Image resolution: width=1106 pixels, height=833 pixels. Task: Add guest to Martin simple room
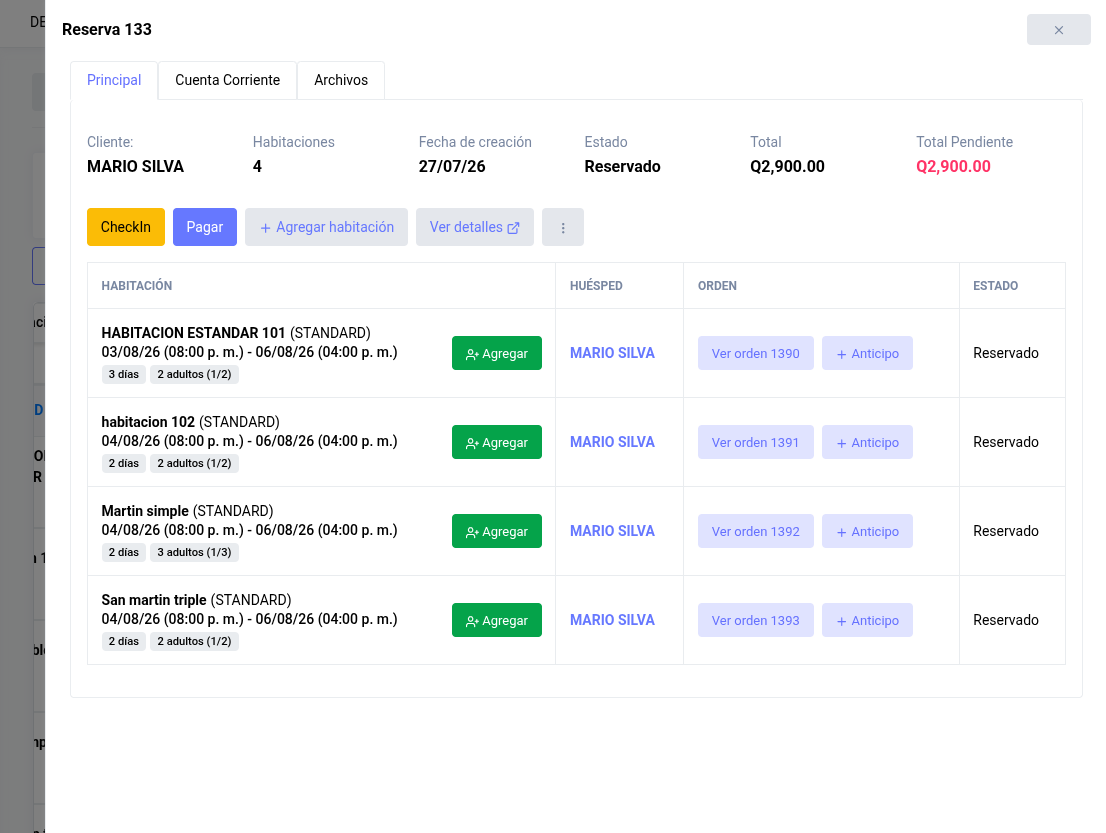[x=497, y=531]
